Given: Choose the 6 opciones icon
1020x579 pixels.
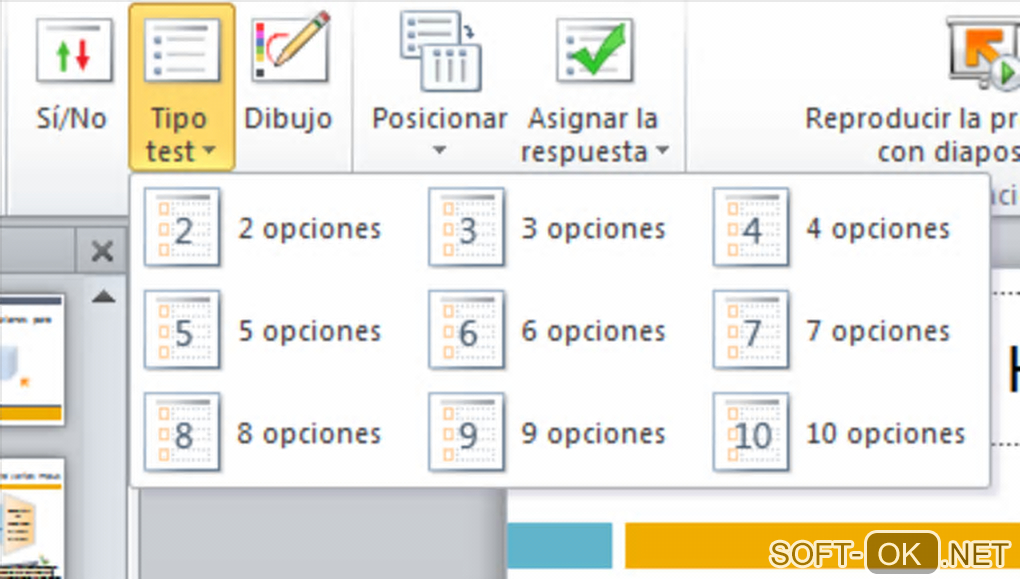Looking at the screenshot, I should (467, 331).
